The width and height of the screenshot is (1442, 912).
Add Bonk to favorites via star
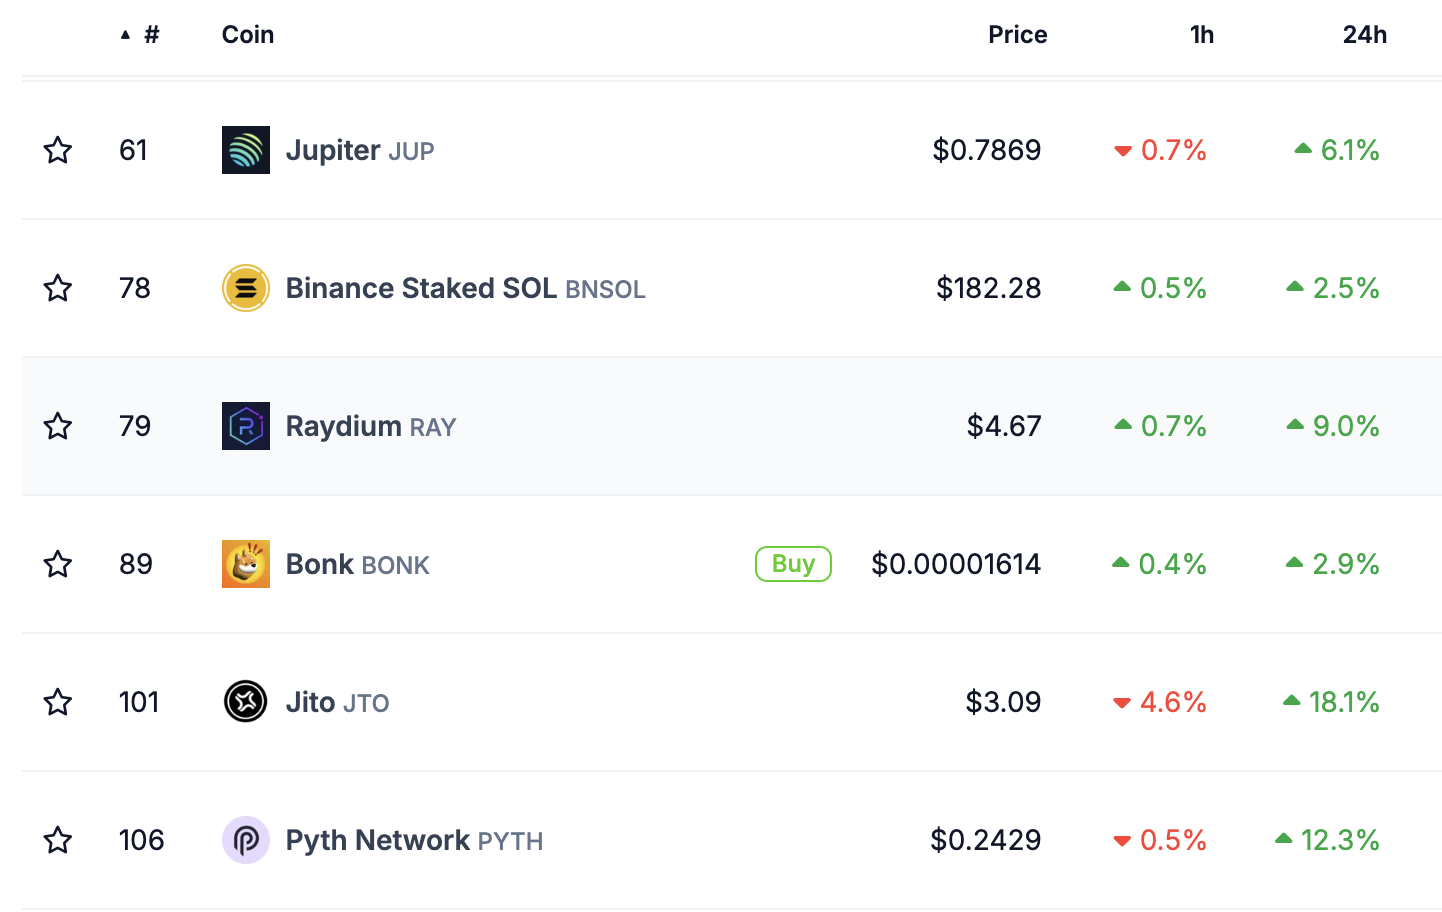click(58, 564)
